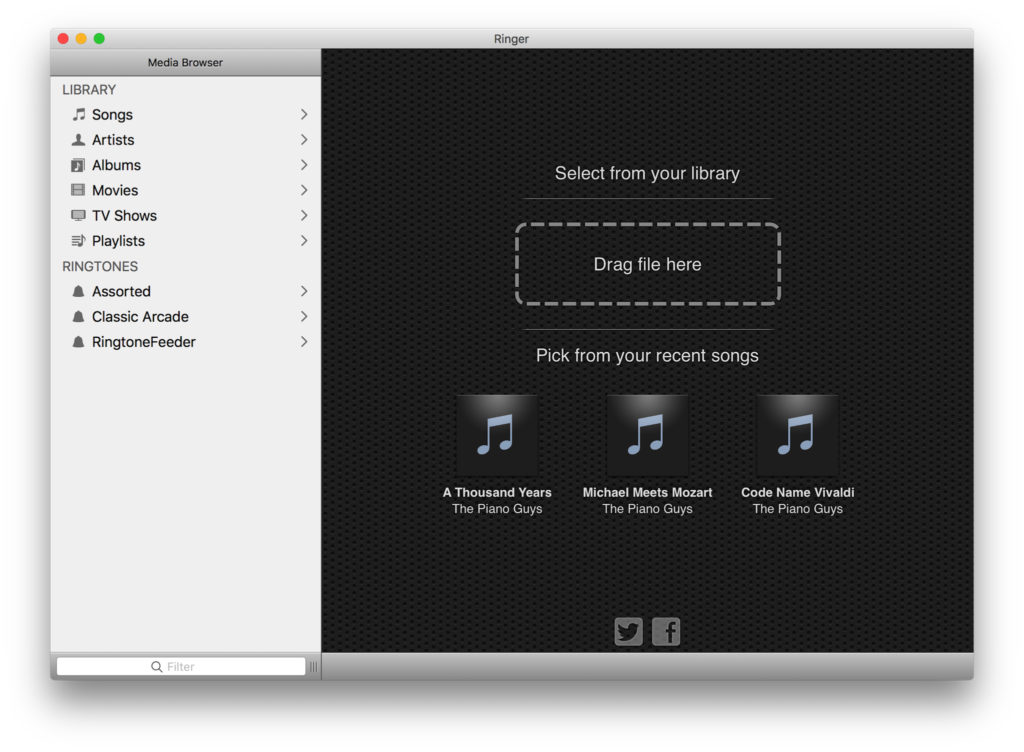Expand the Playlists chevron arrow
Image resolution: width=1024 pixels, height=752 pixels.
[x=304, y=241]
